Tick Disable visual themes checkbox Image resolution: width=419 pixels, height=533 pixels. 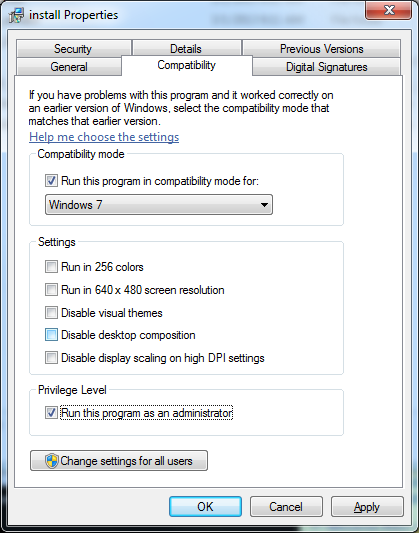[51, 312]
